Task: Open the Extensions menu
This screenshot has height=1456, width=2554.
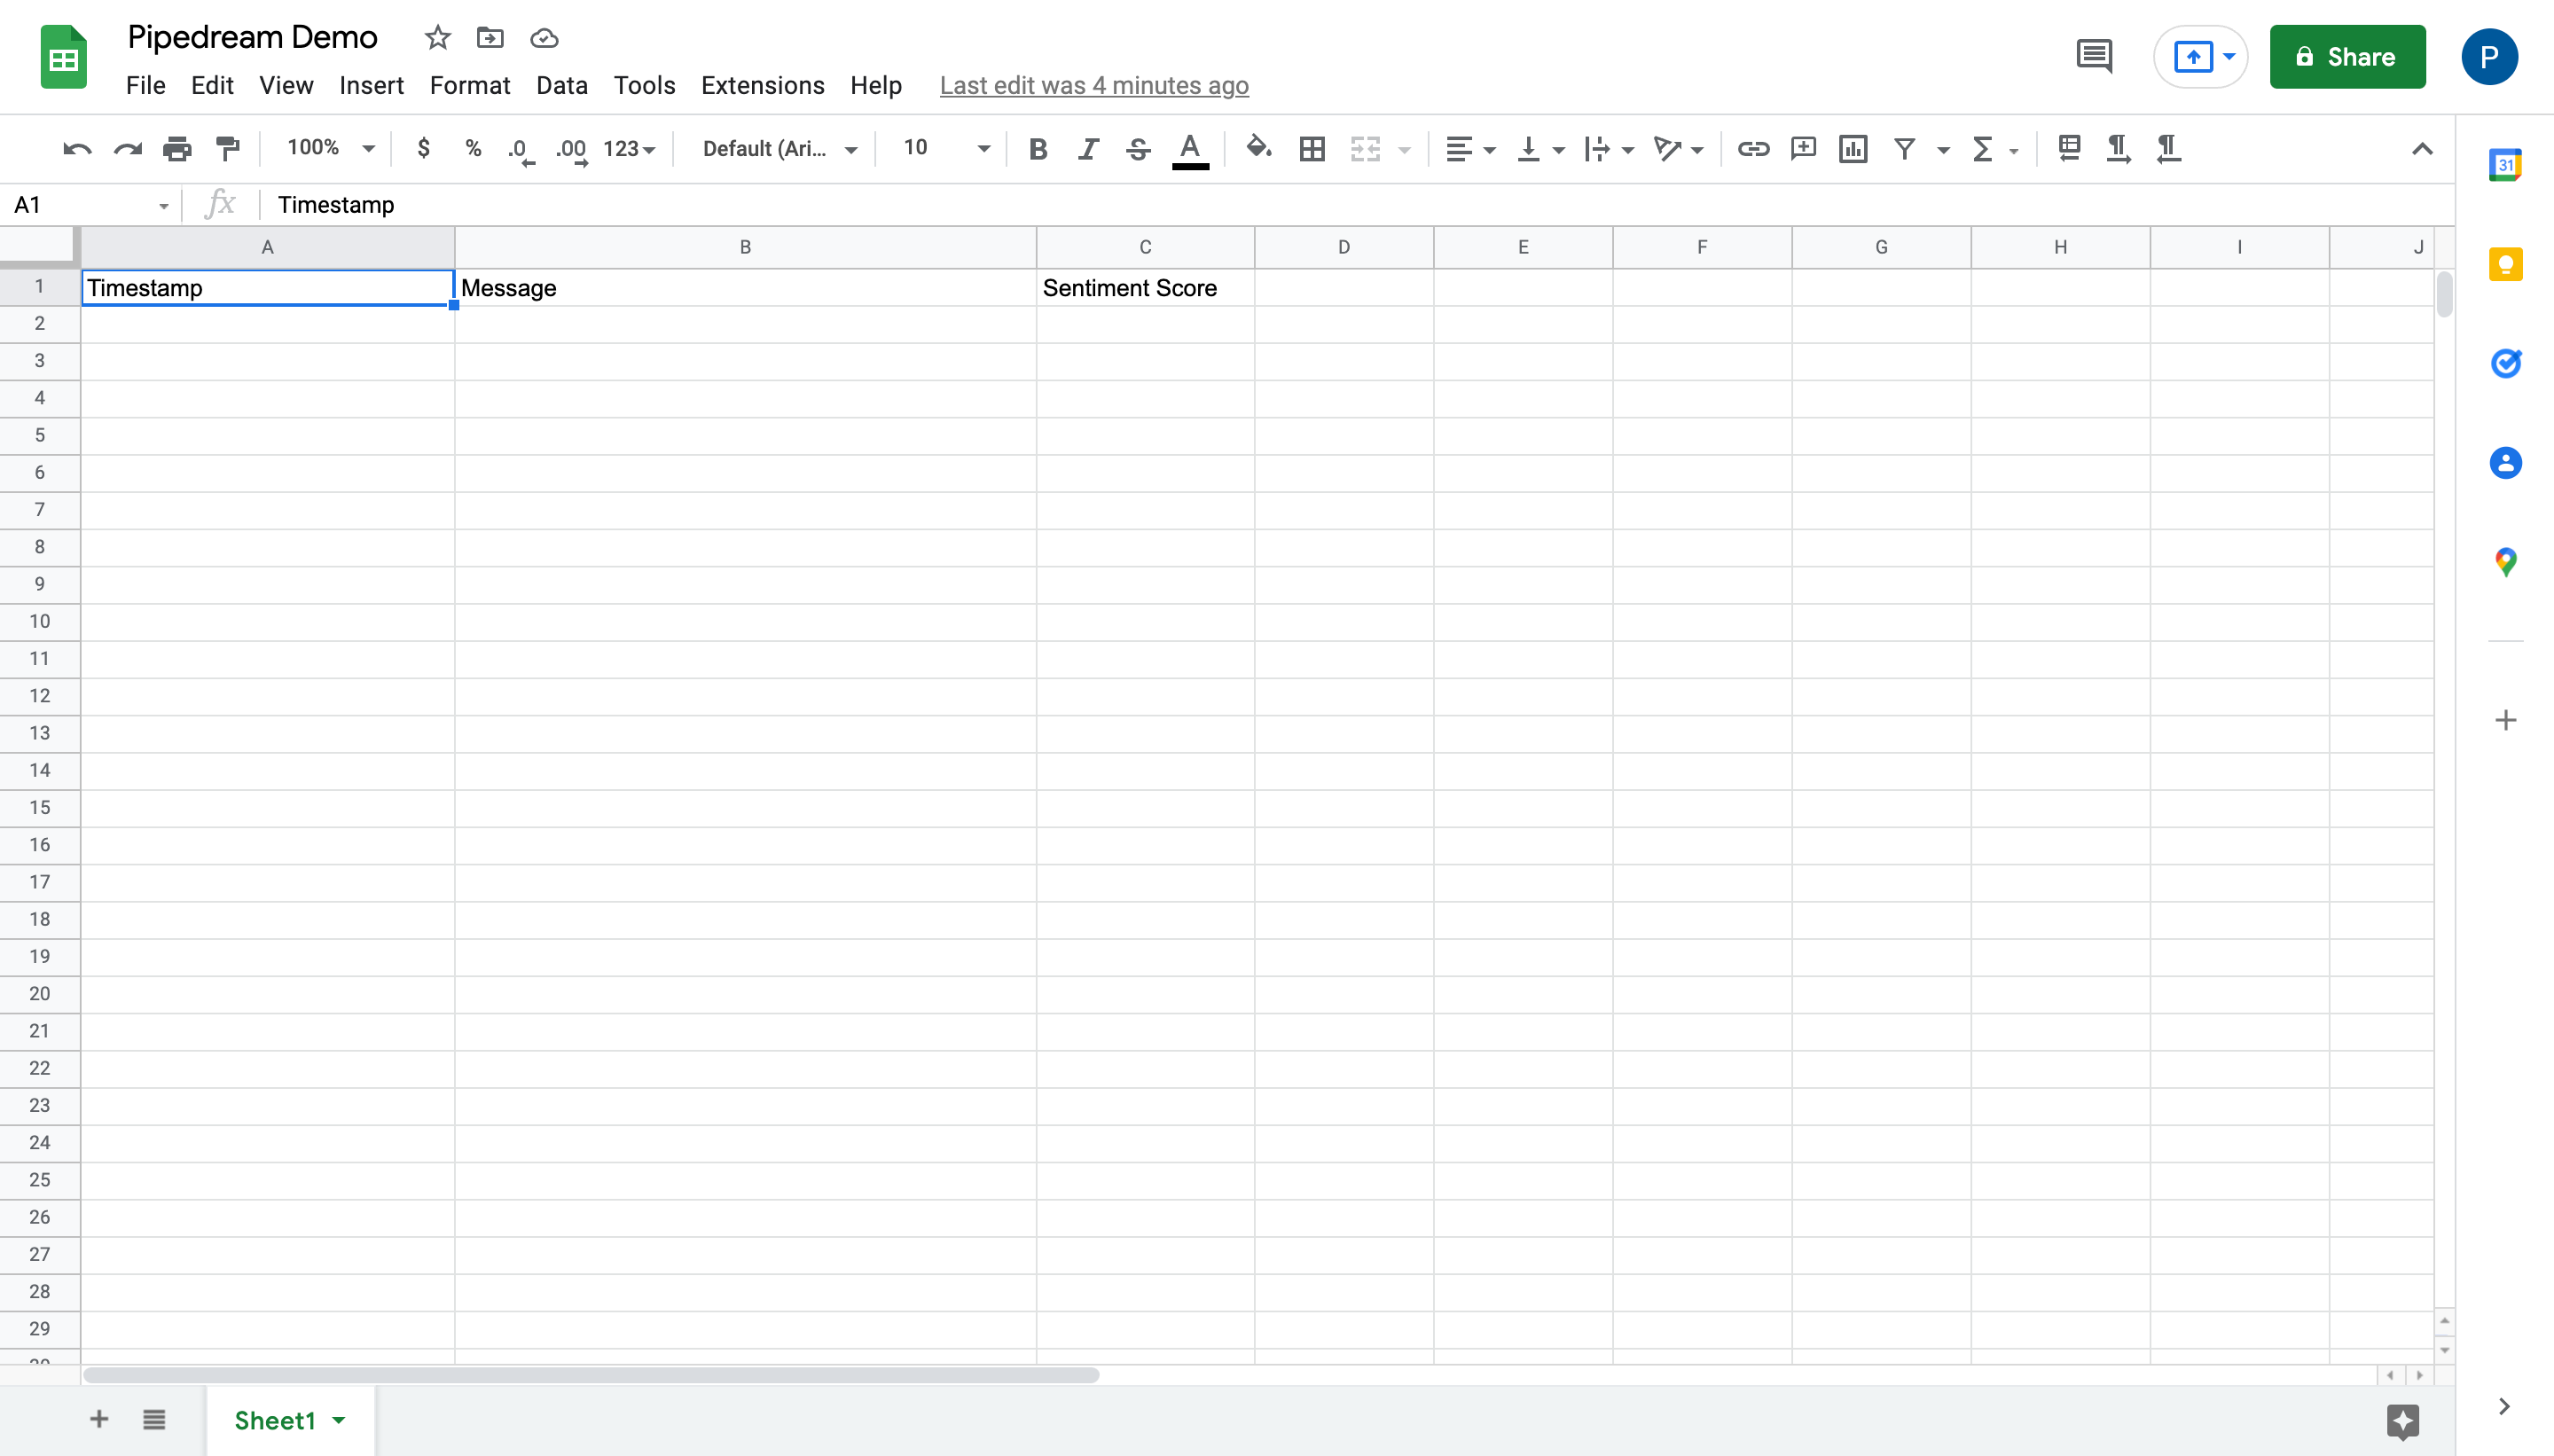Action: (762, 86)
